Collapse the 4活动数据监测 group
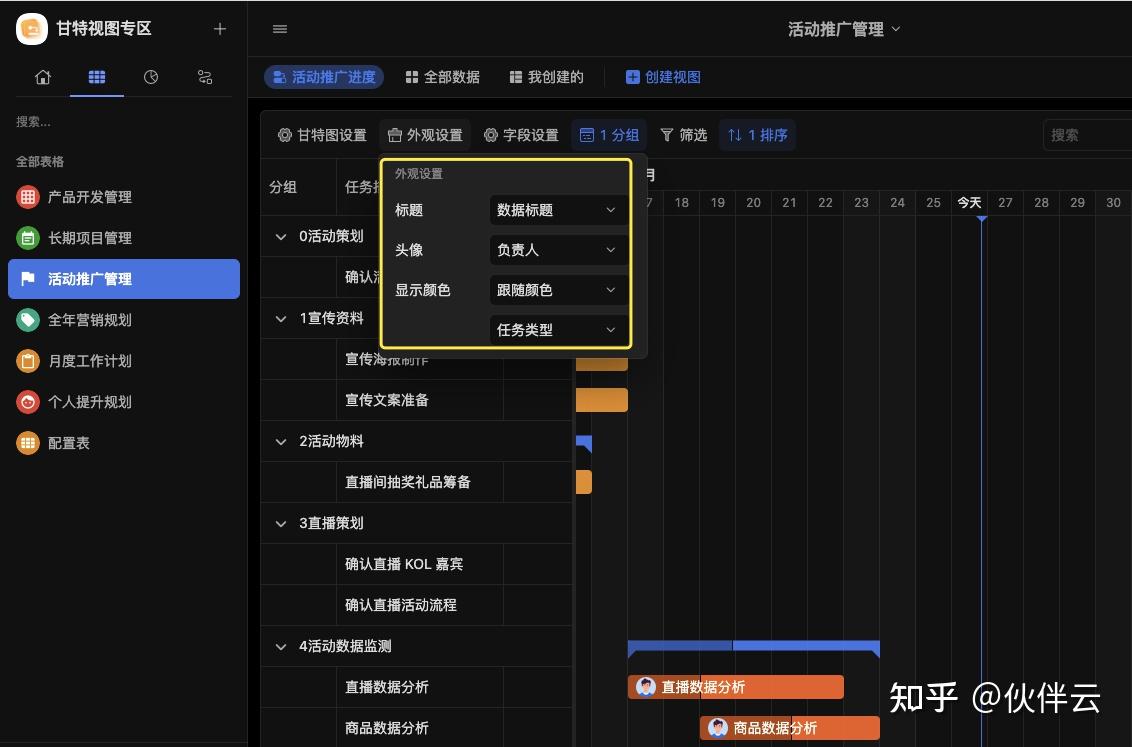Screen dimensions: 1132x747 click(x=281, y=647)
